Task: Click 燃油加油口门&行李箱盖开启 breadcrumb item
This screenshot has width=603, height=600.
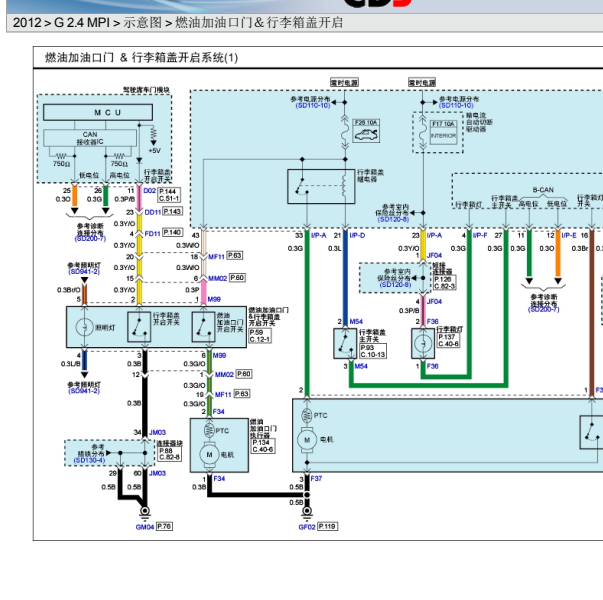Action: point(259,22)
